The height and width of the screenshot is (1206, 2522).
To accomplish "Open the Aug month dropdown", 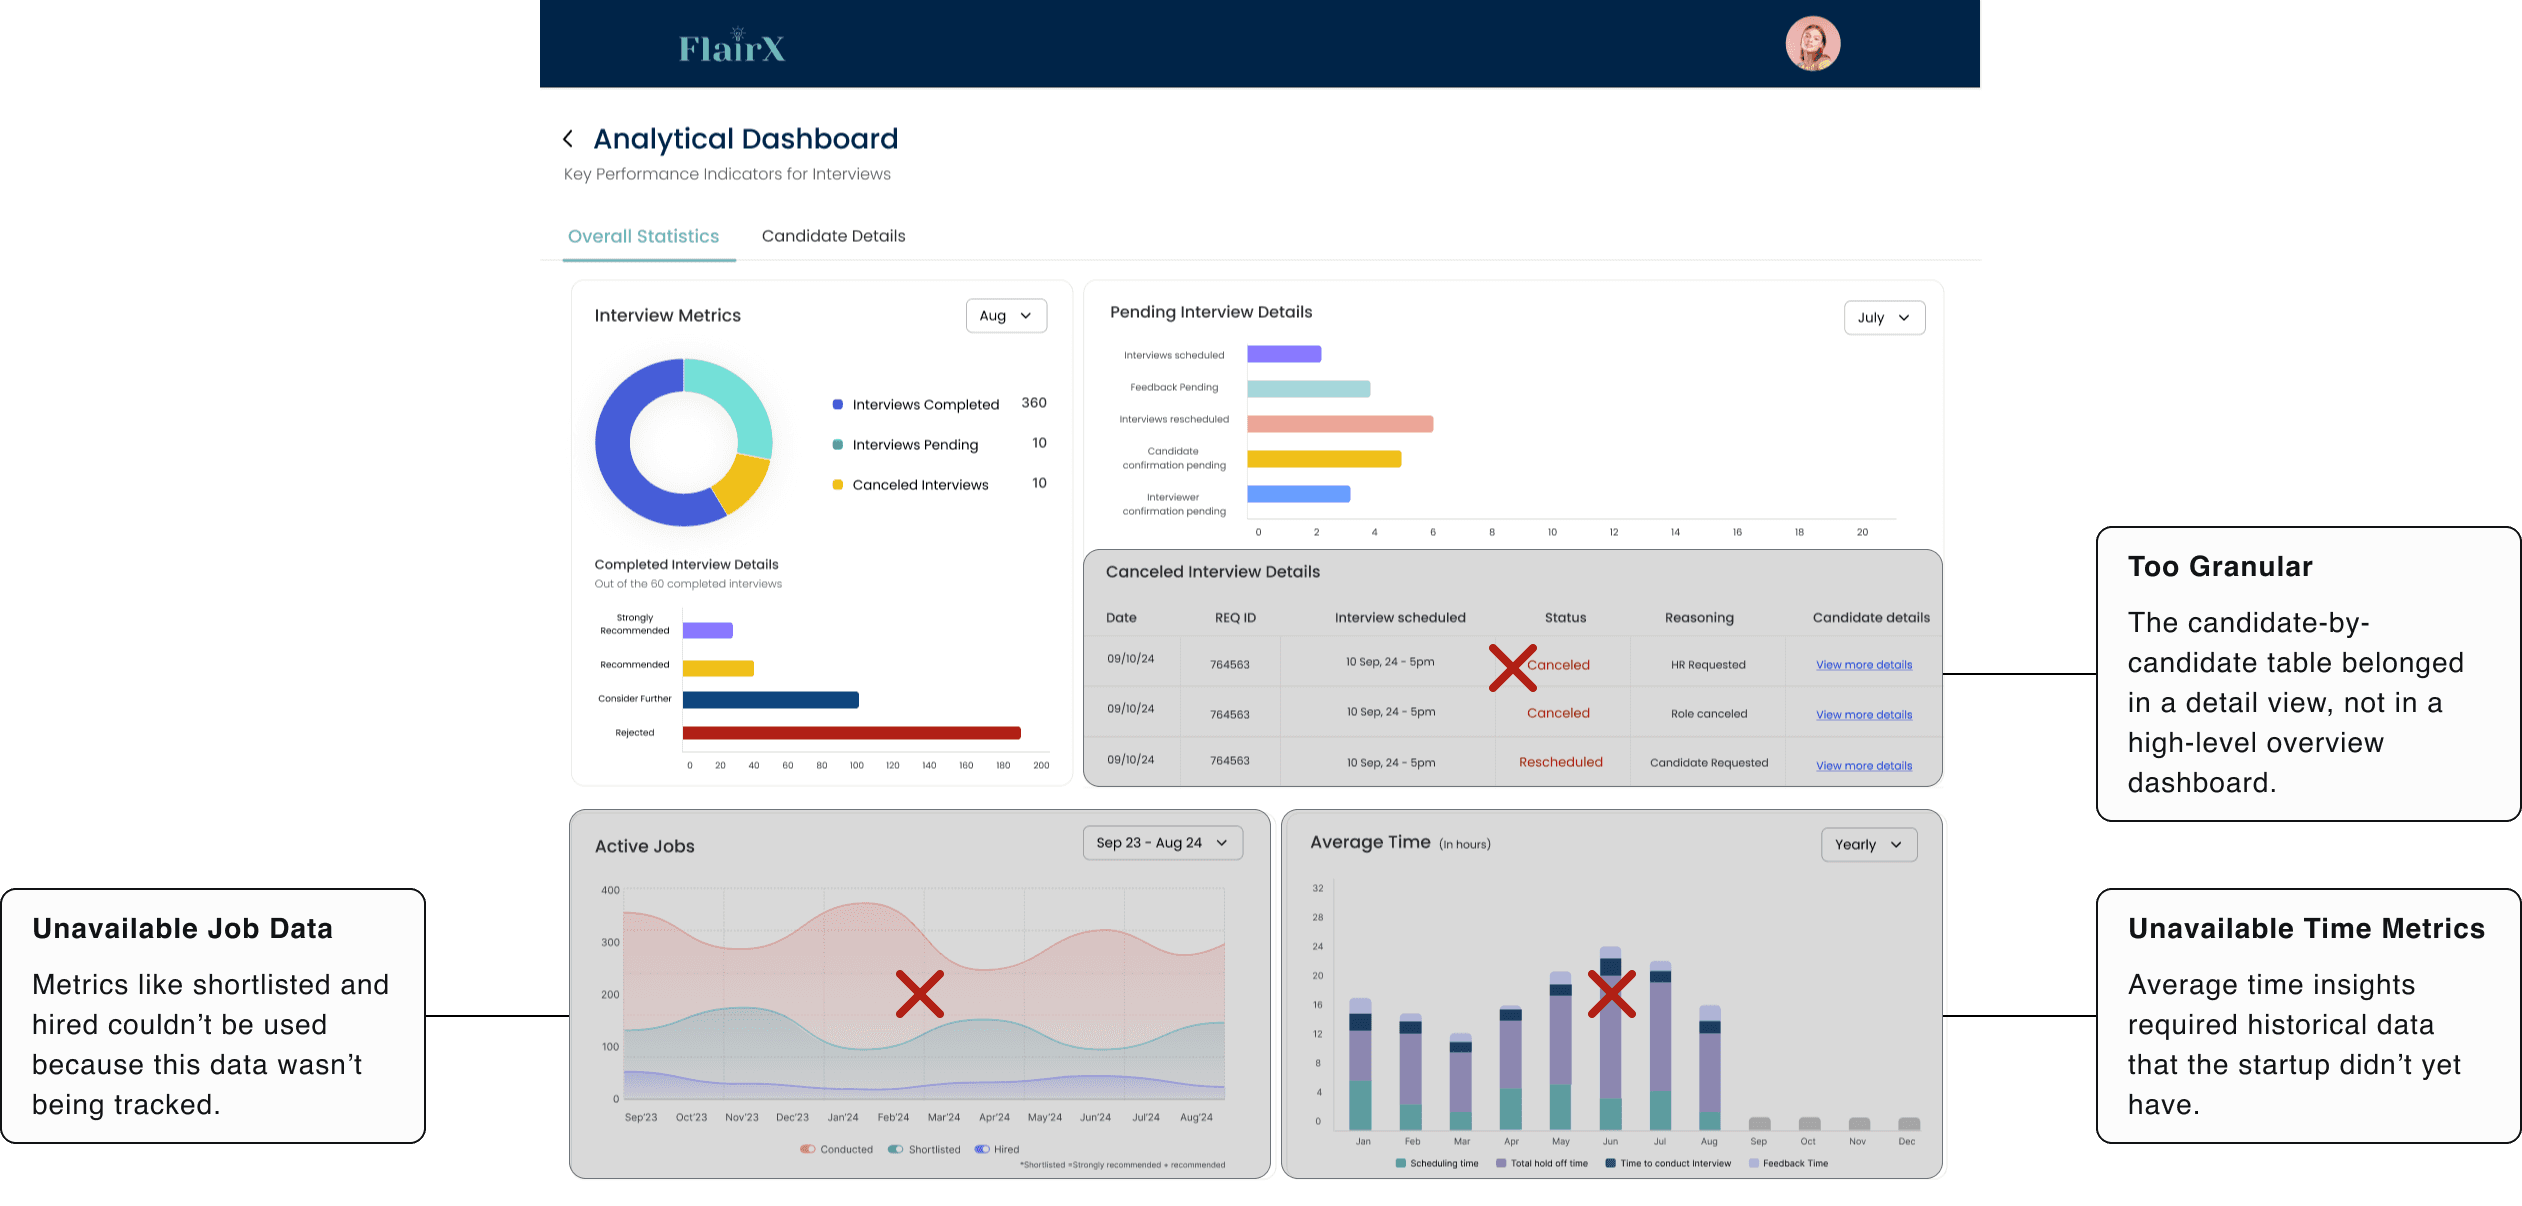I will pyautogui.click(x=1005, y=316).
